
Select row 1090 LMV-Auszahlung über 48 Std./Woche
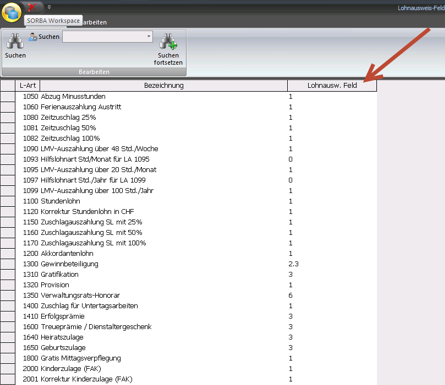click(x=196, y=149)
